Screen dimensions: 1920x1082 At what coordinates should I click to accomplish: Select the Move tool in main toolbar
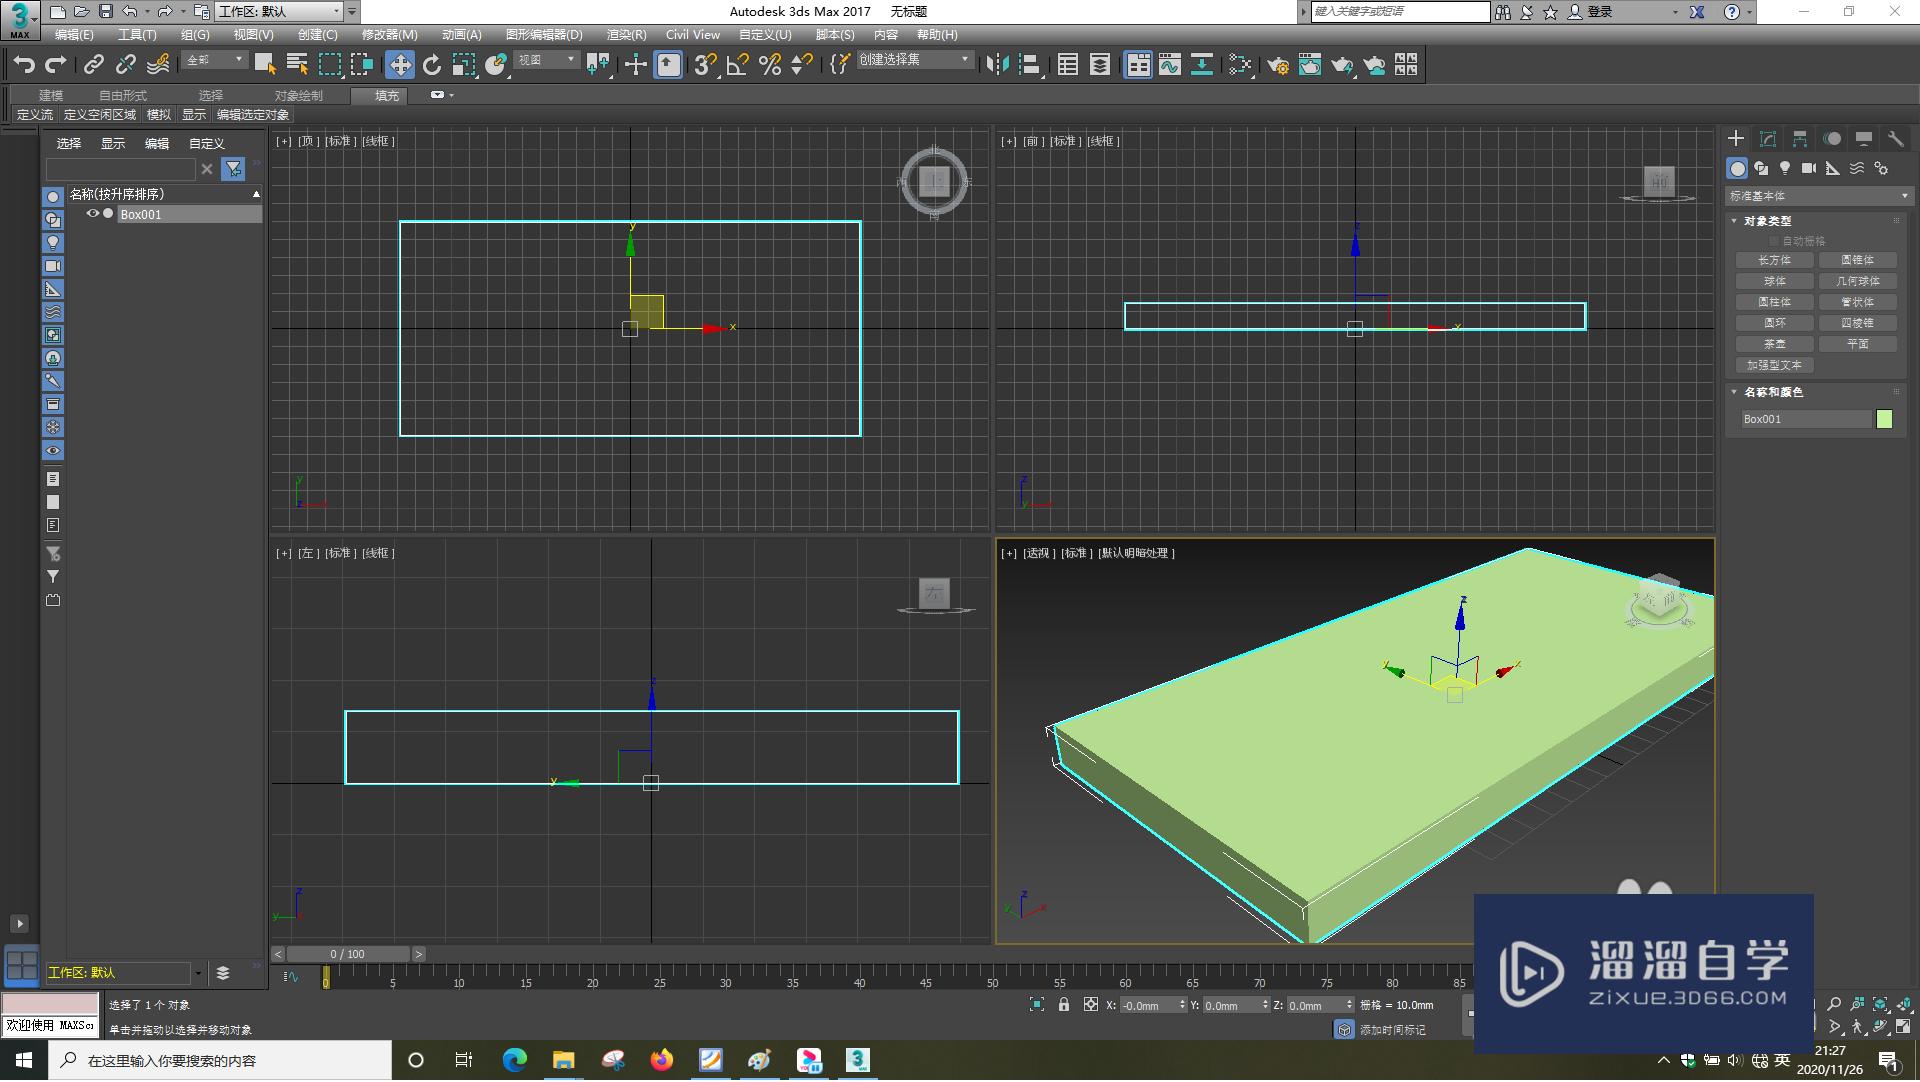pyautogui.click(x=400, y=65)
